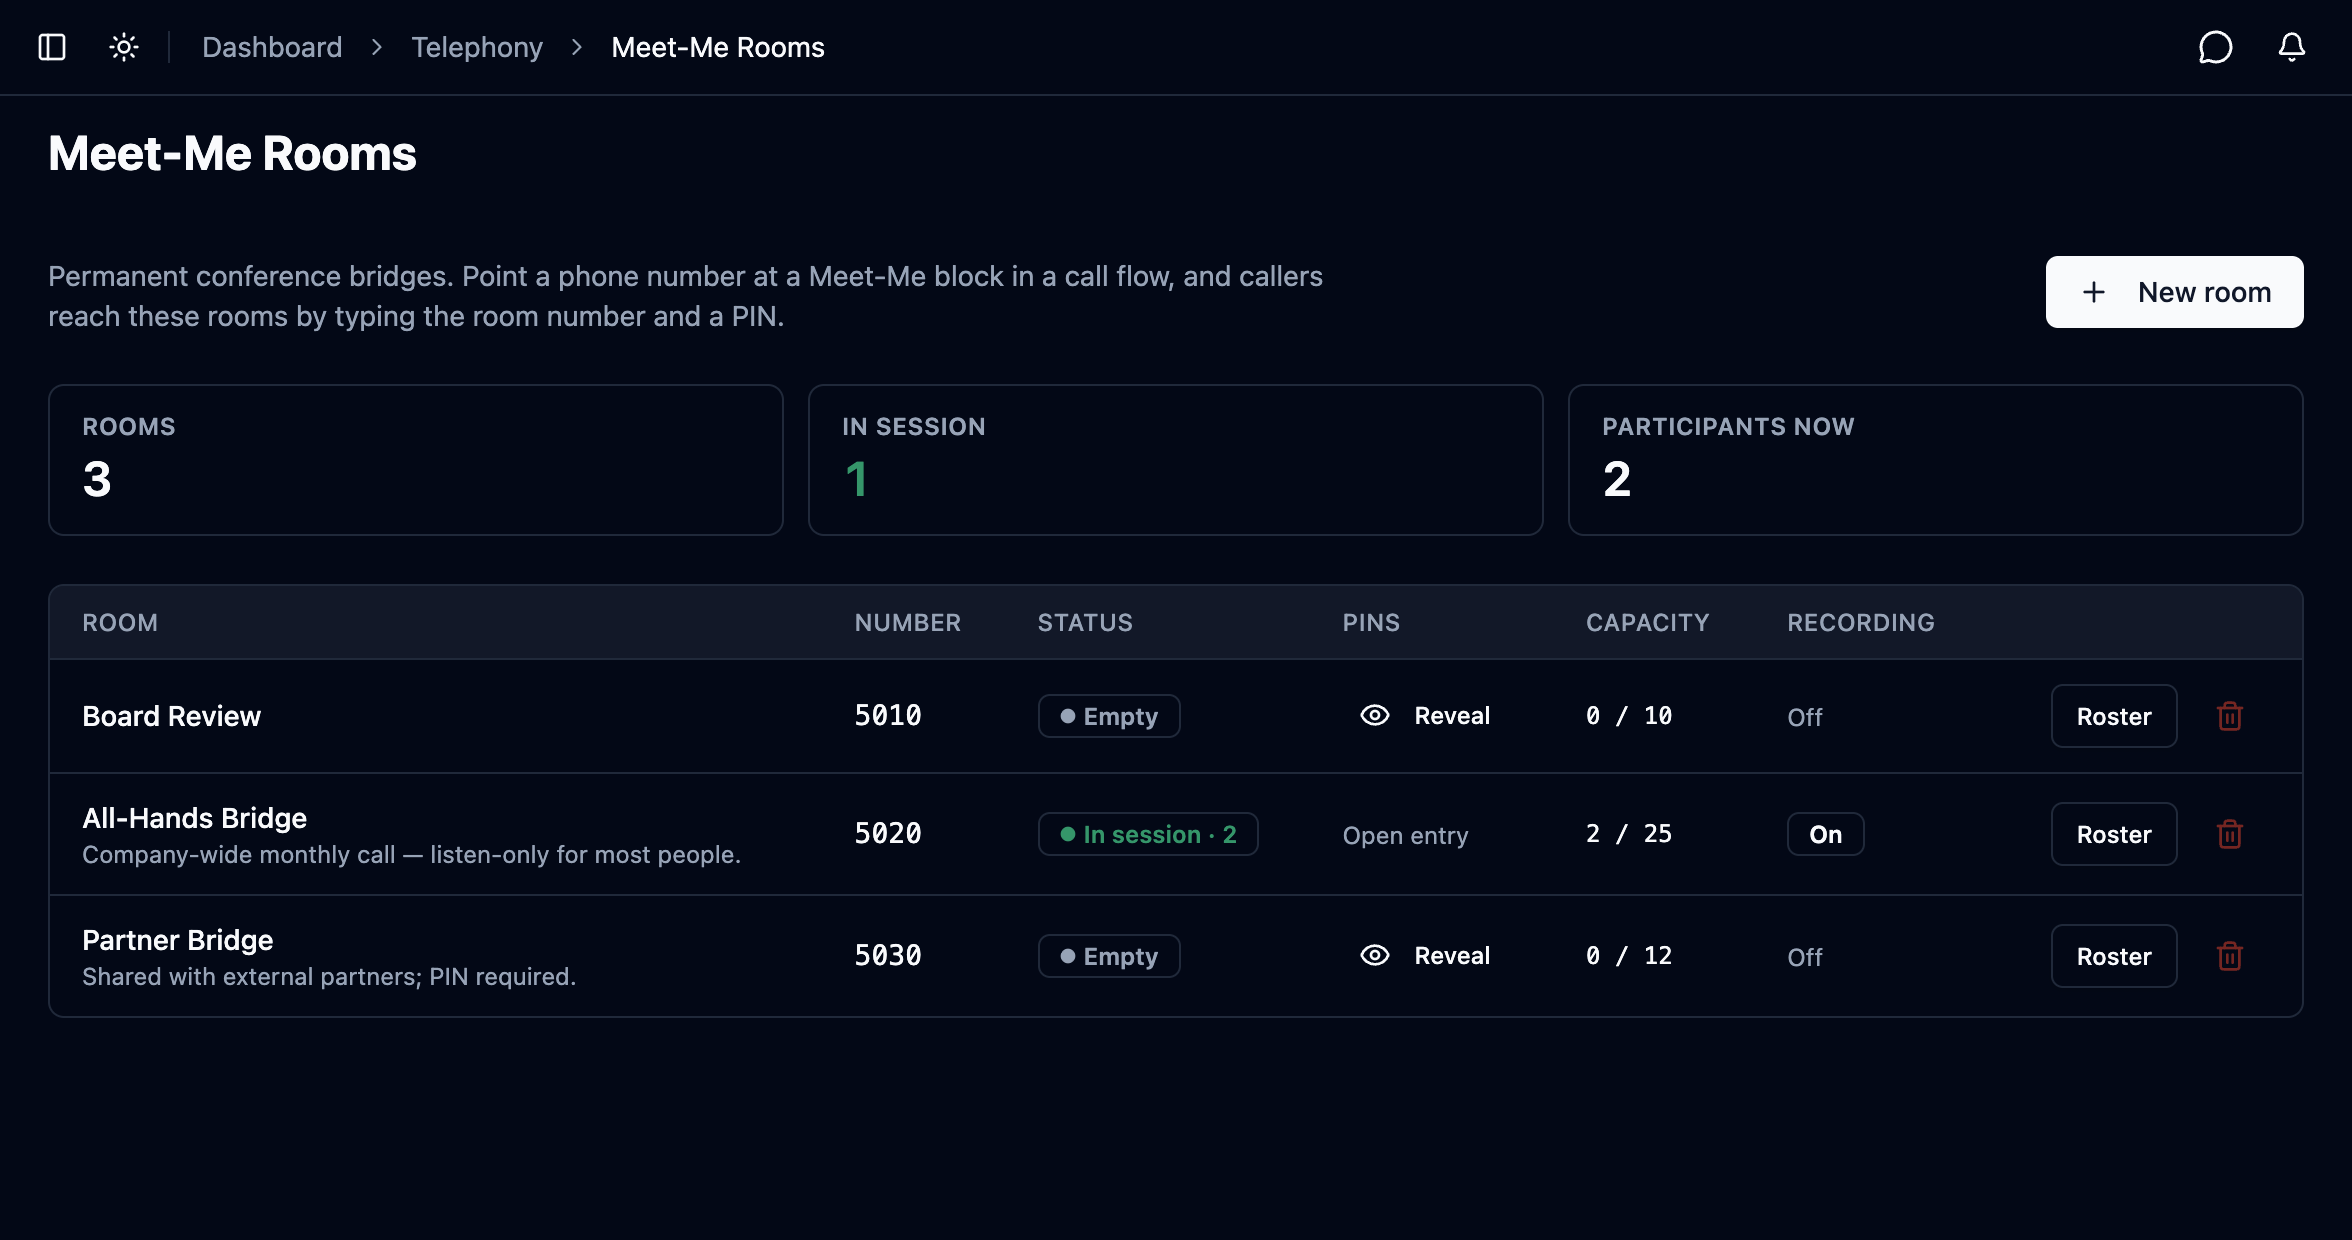Reveal PINs for Partner Bridge
Viewport: 2352px width, 1240px height.
[1426, 956]
